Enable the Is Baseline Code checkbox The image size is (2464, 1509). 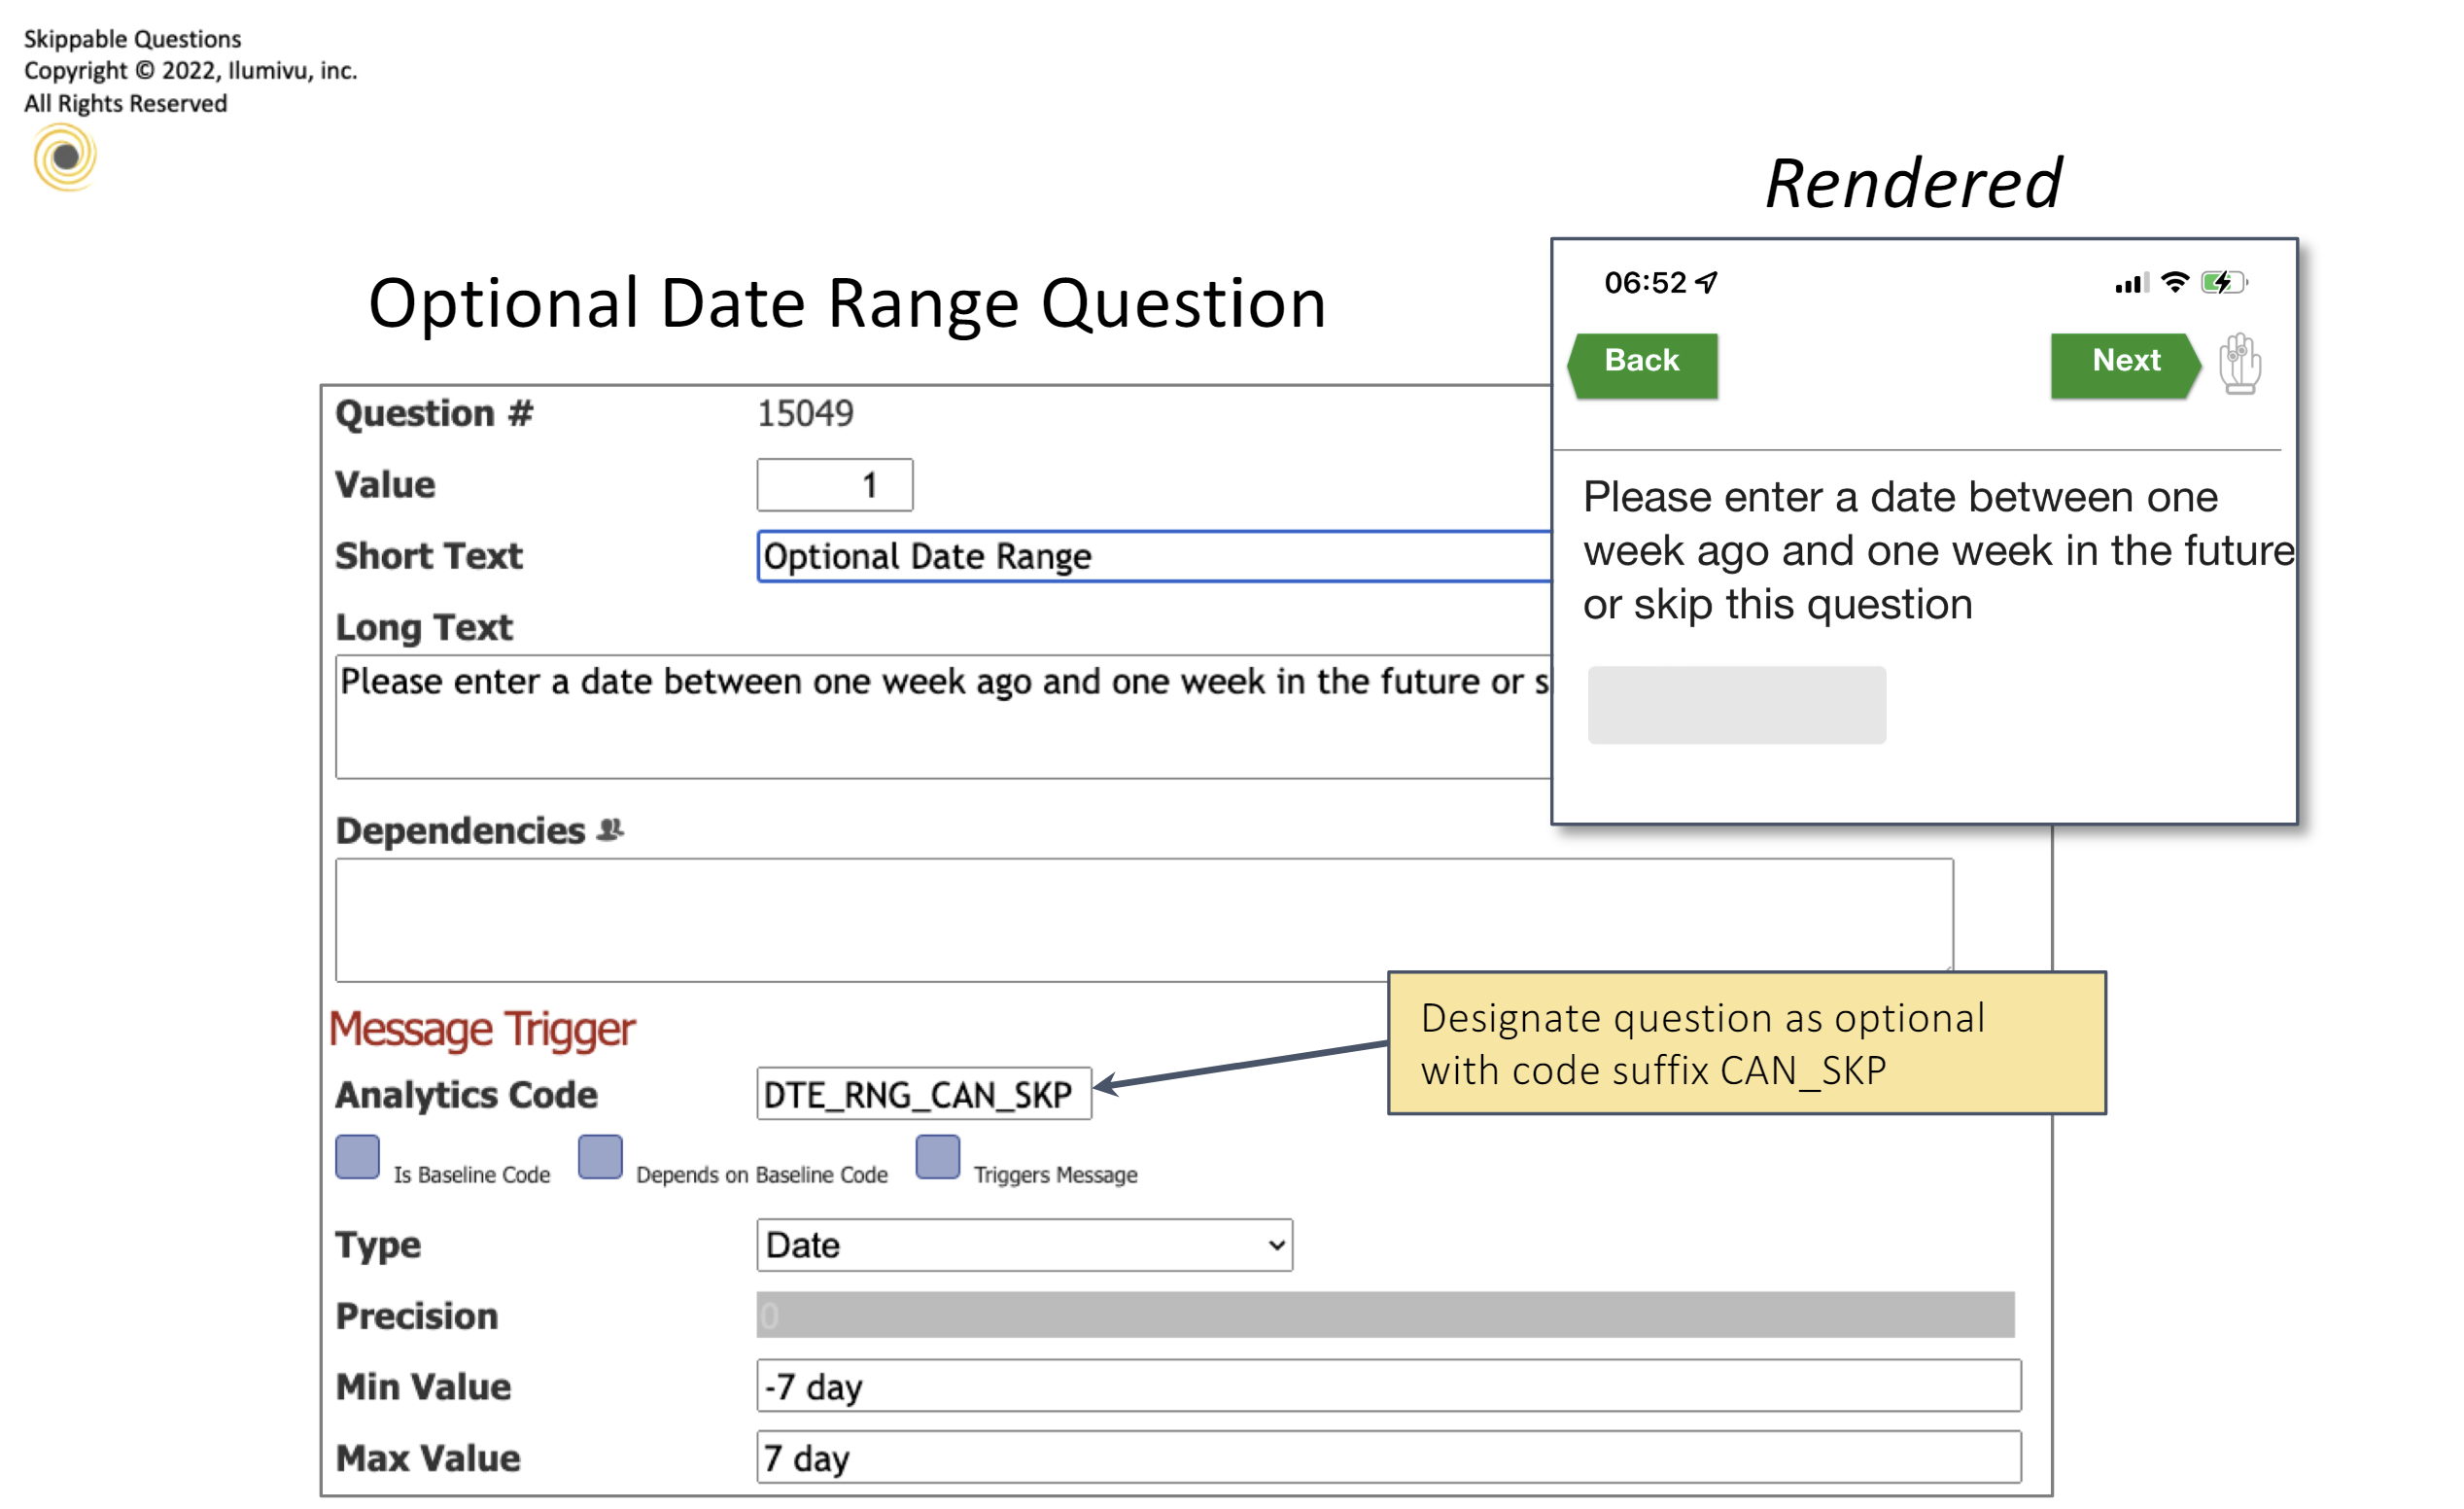point(357,1158)
